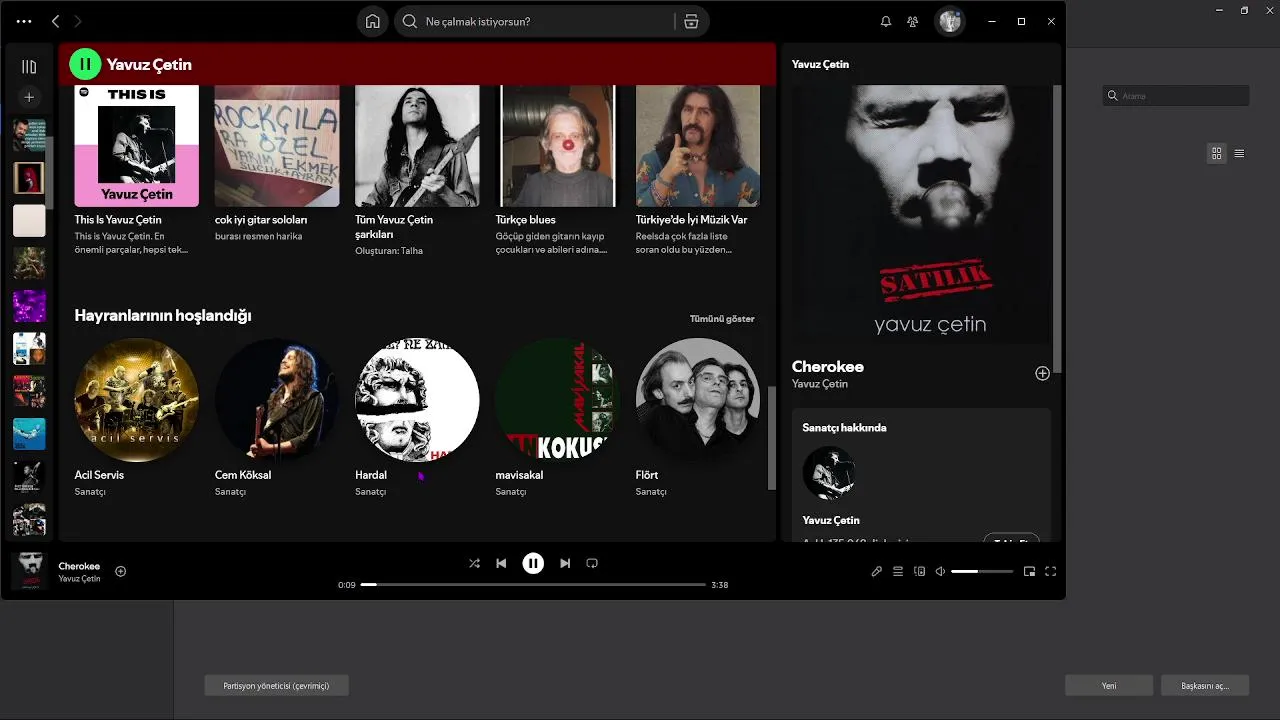Create a playlist with the plus icon
Screen dimensions: 1280x720
(29, 97)
